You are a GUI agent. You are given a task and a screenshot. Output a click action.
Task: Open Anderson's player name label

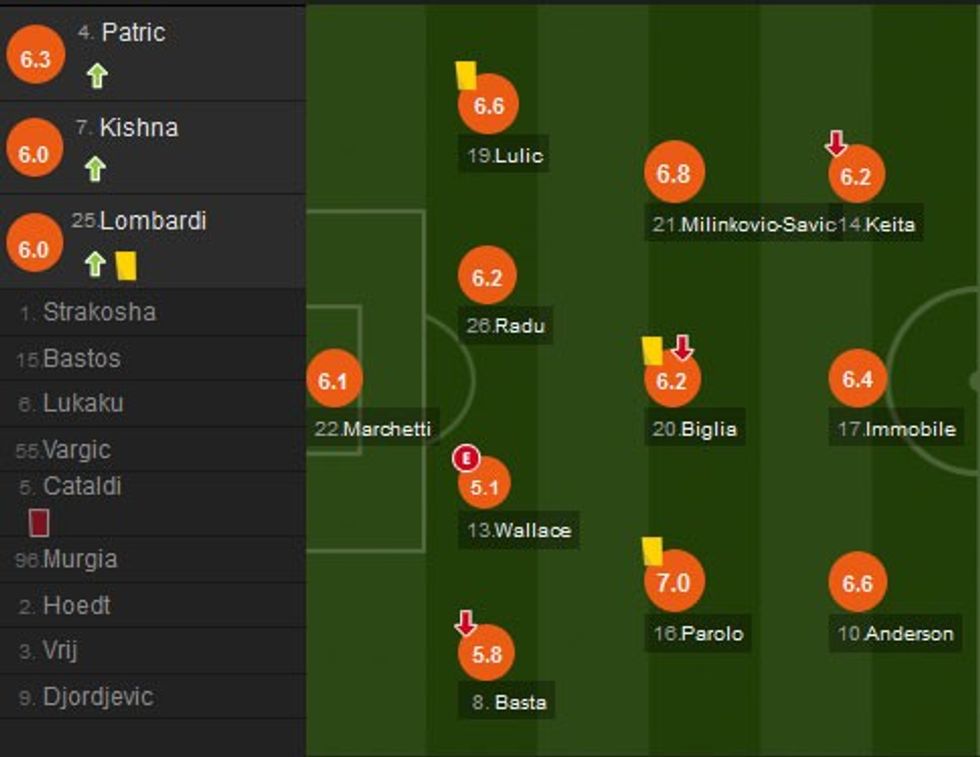point(909,634)
